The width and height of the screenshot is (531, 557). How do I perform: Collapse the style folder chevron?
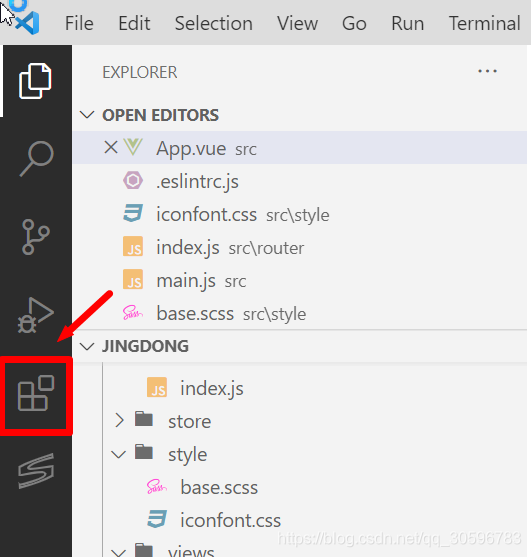click(118, 454)
